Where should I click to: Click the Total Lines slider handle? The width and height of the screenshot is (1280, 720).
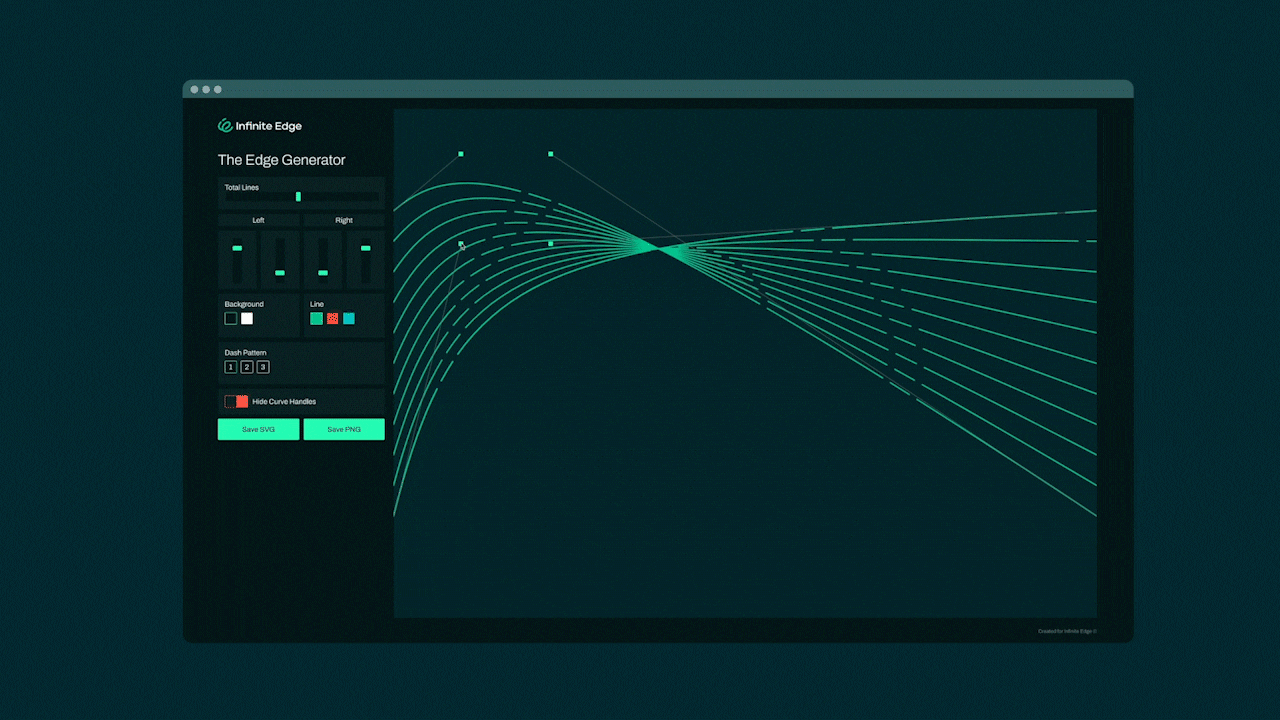pos(298,197)
